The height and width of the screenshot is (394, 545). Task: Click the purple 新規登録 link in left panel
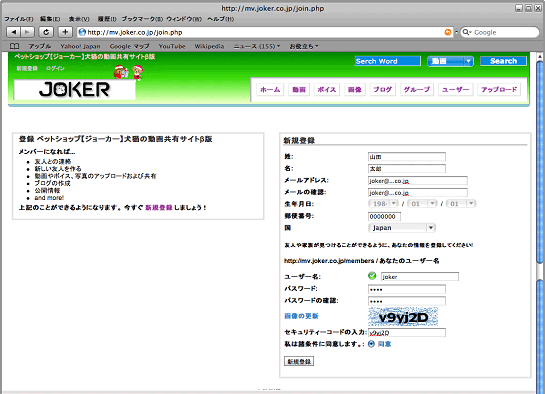pyautogui.click(x=159, y=207)
